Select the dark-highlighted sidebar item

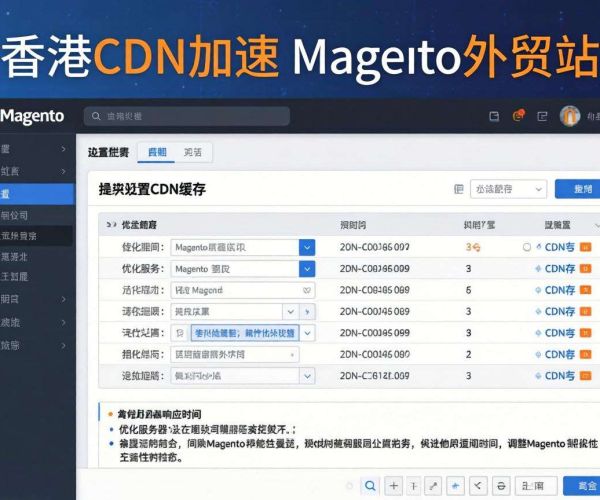pos(36,236)
